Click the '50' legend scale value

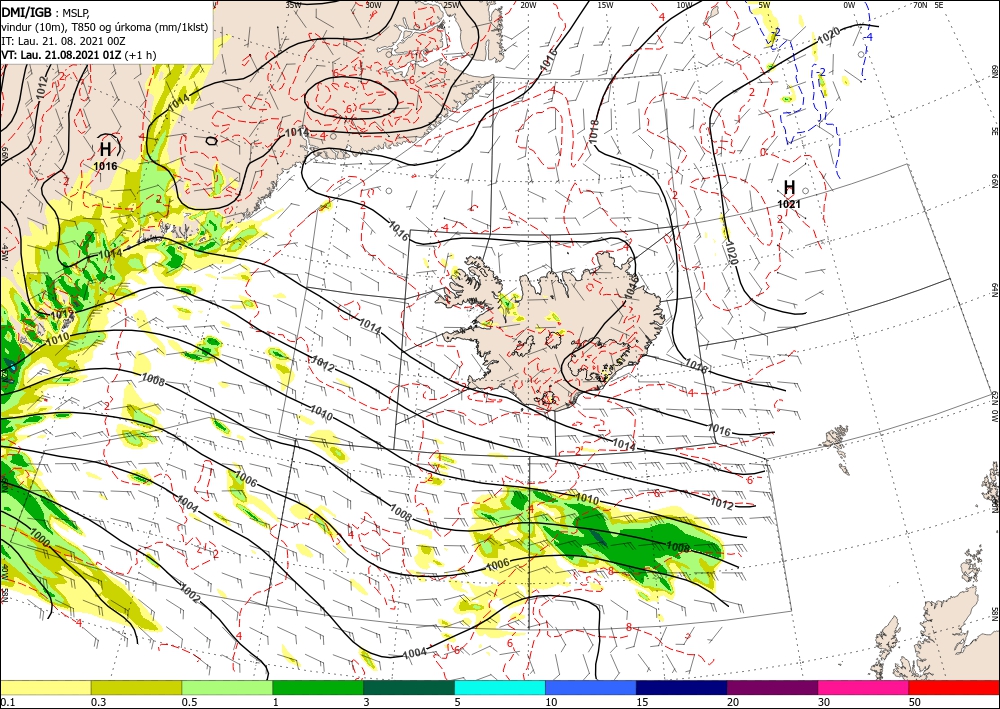click(x=915, y=702)
